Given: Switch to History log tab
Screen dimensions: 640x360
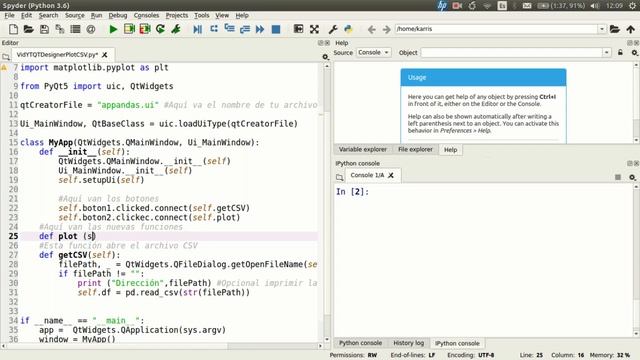Looking at the screenshot, I should click(x=409, y=343).
